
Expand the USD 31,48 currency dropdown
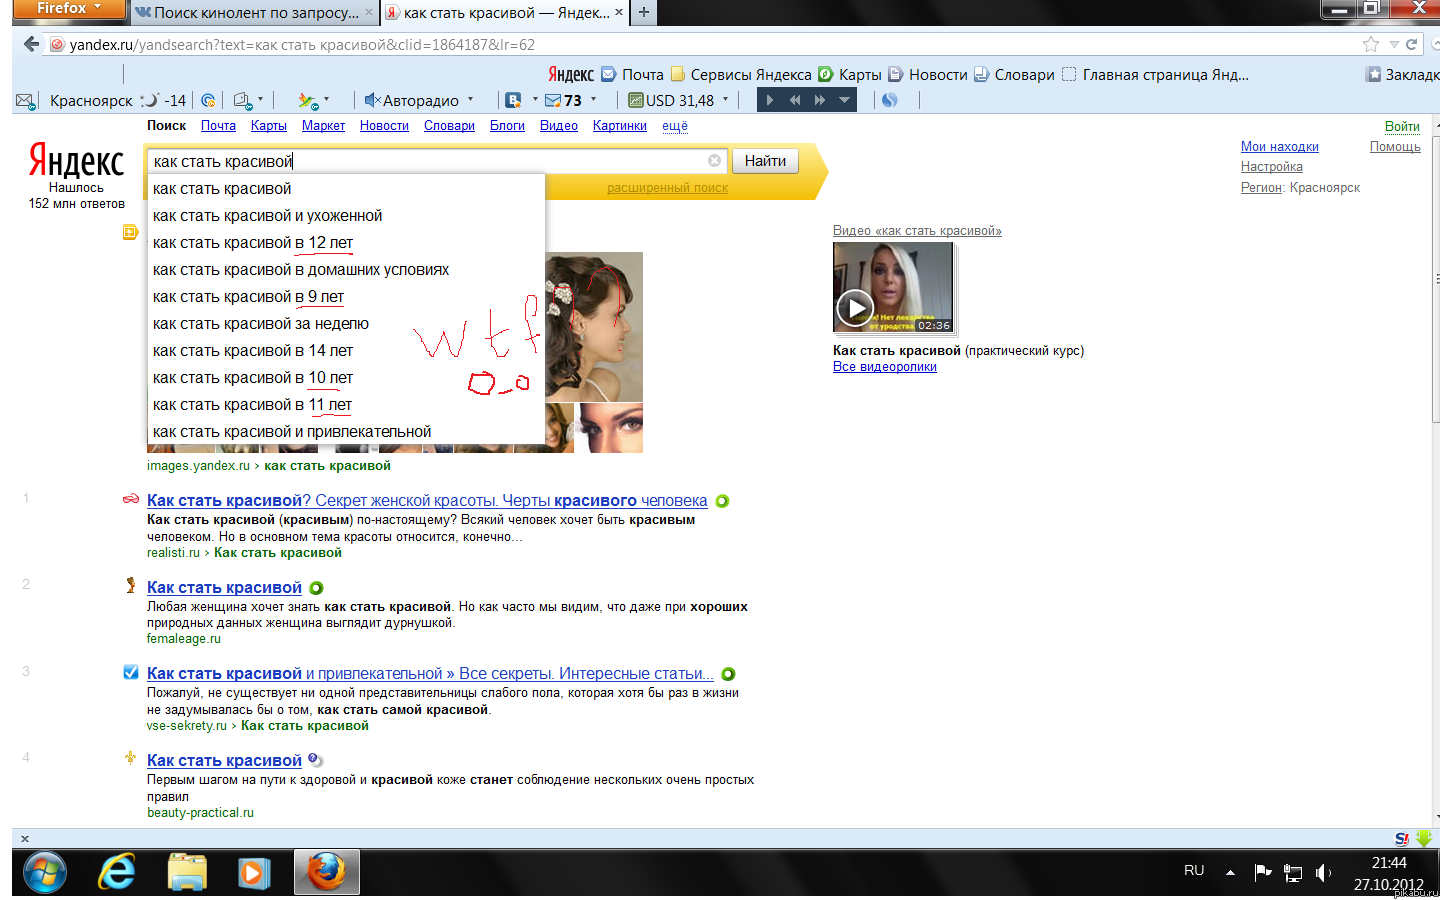point(726,100)
